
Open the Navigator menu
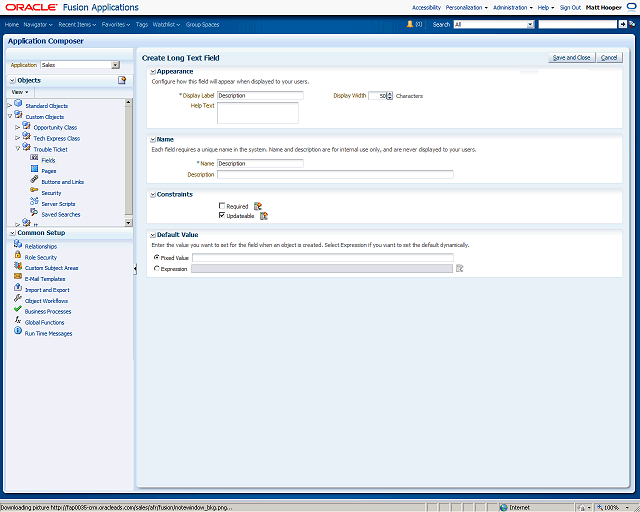(x=38, y=24)
